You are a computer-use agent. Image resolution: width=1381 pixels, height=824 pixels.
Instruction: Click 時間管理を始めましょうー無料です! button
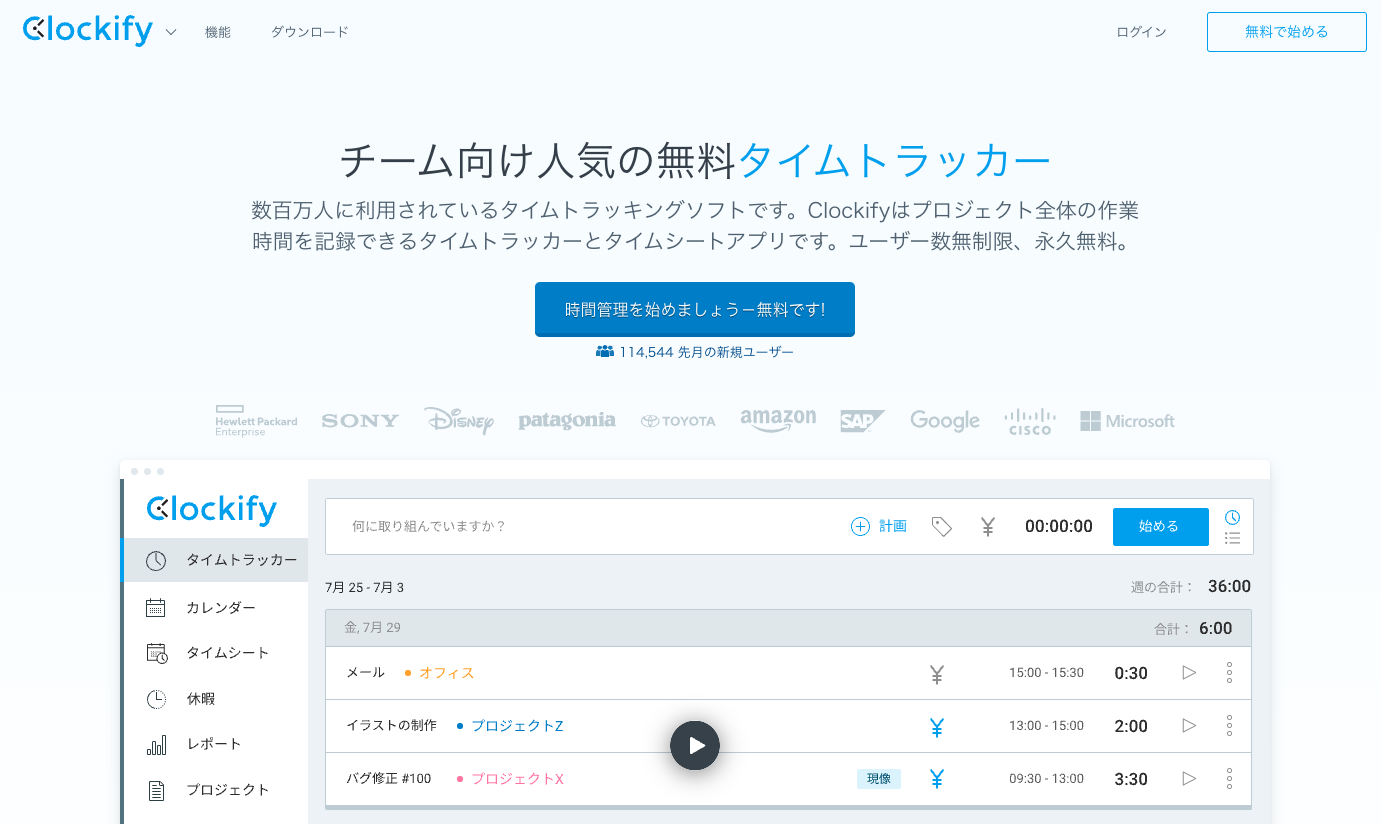coord(695,309)
